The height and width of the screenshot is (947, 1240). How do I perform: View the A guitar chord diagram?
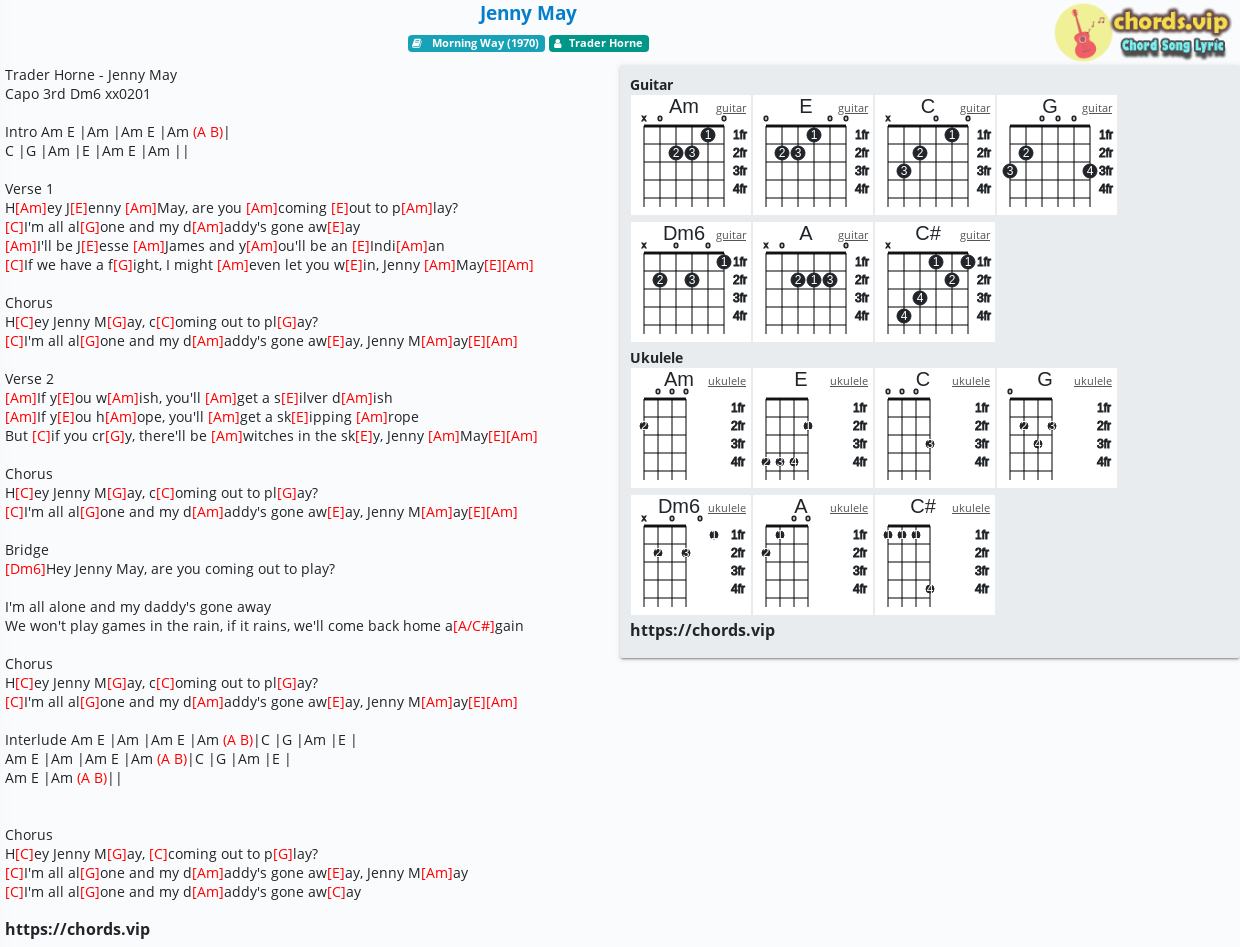click(x=813, y=282)
